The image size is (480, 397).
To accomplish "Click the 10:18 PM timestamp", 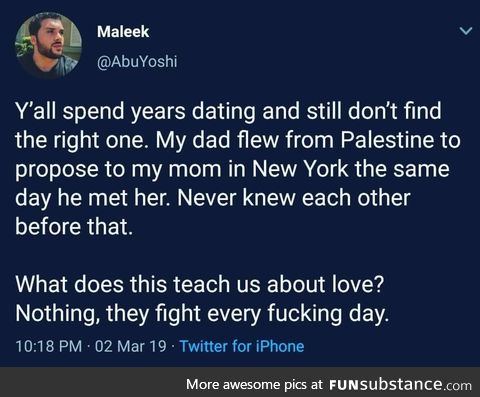I will [x=49, y=346].
